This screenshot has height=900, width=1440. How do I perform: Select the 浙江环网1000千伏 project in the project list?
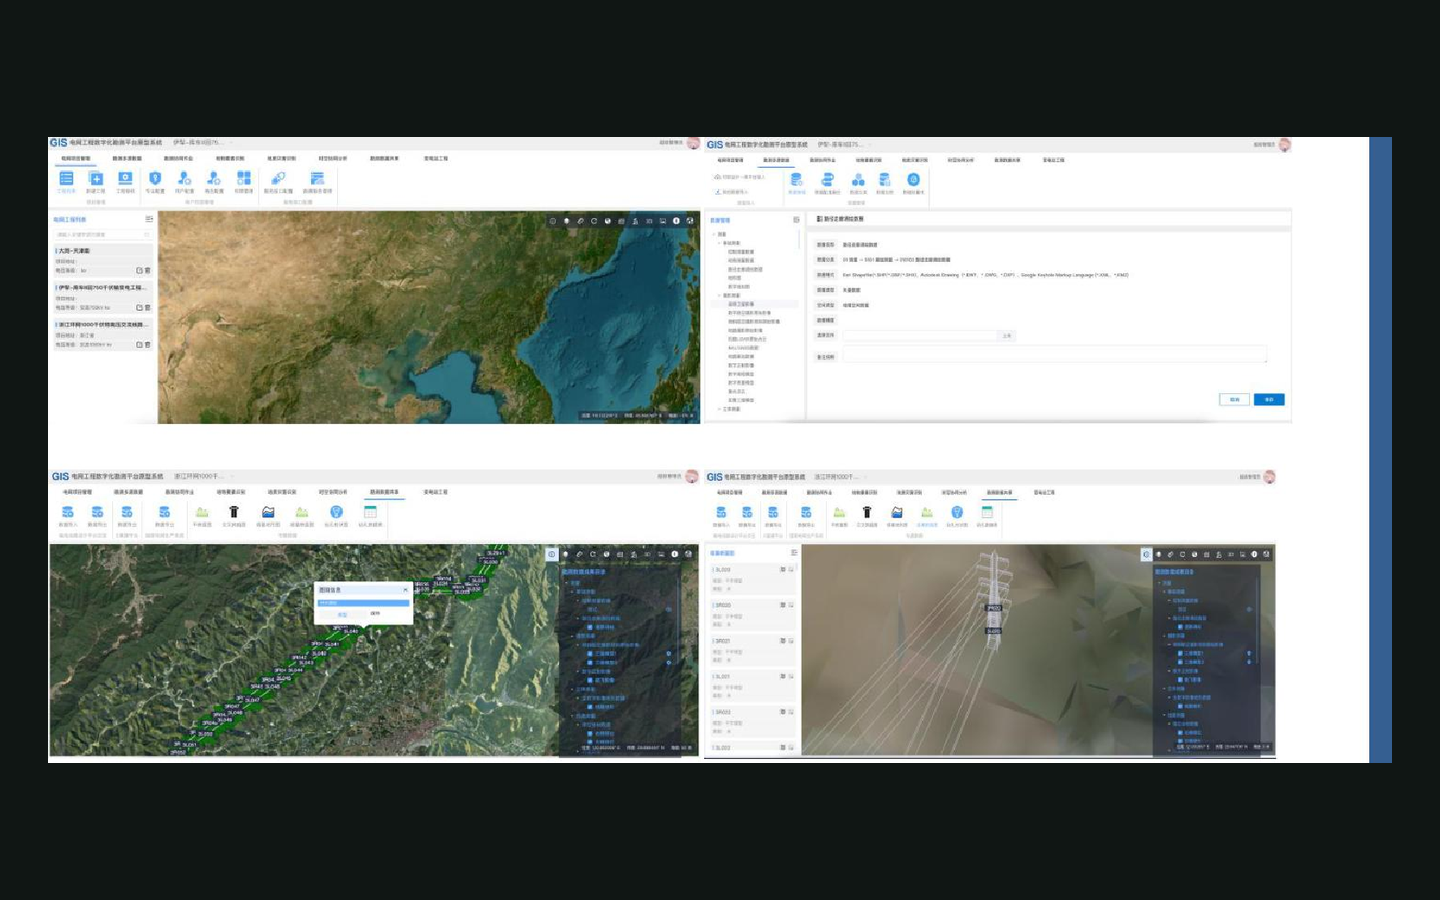click(x=103, y=334)
